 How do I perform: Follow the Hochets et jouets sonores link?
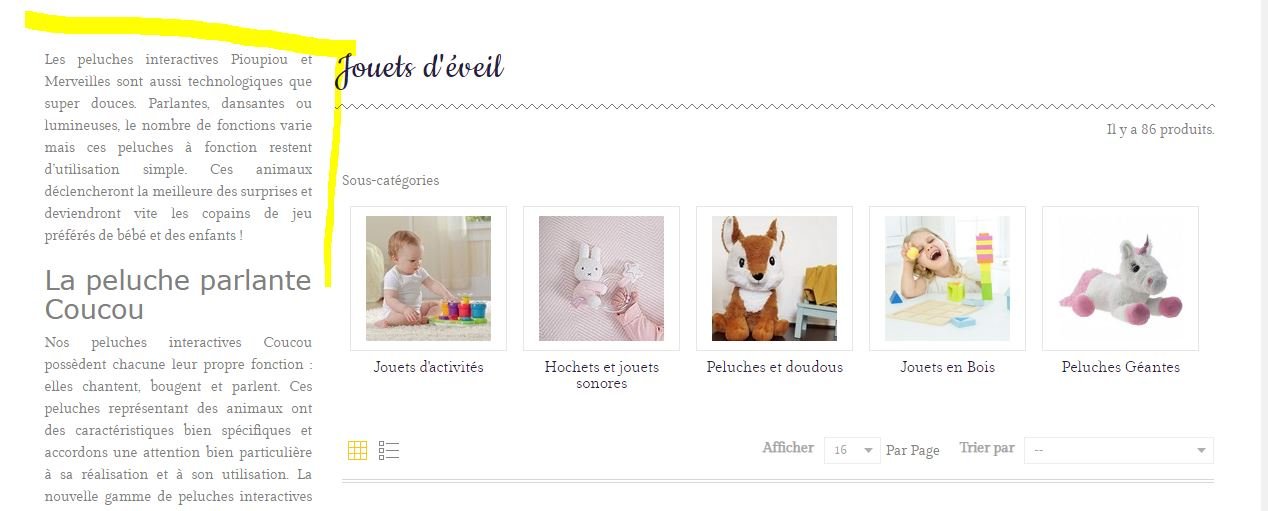601,375
